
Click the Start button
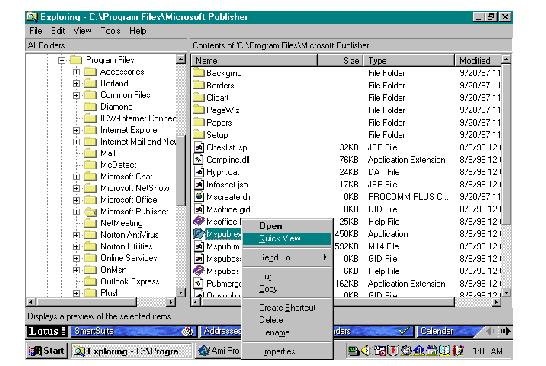pos(47,351)
